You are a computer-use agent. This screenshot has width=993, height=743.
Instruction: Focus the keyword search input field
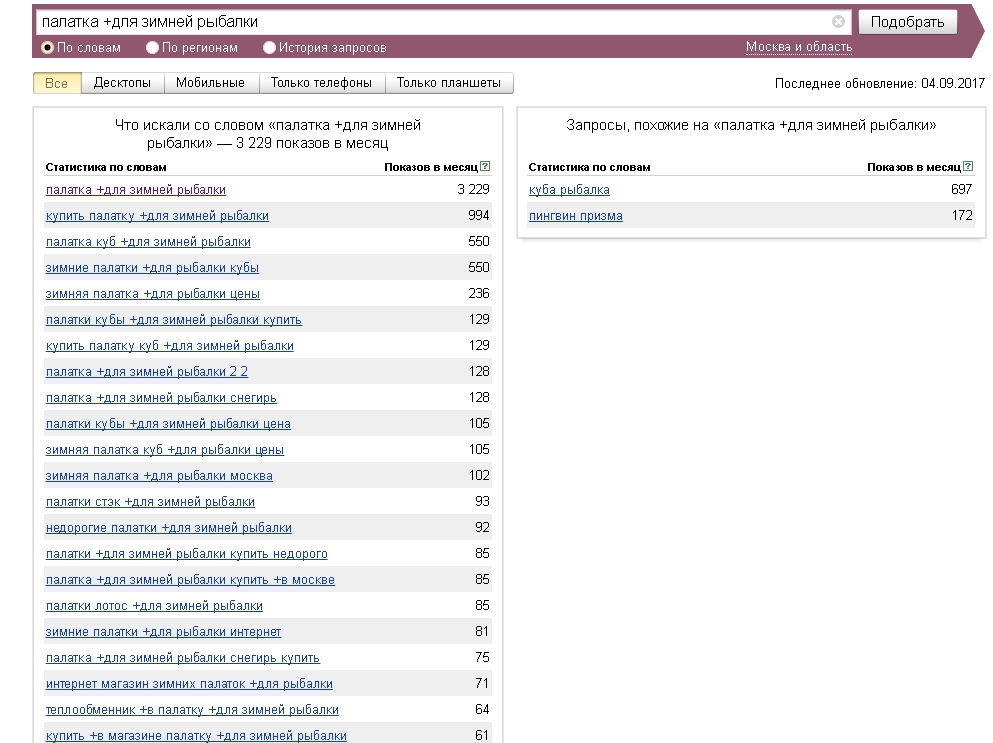pos(434,22)
